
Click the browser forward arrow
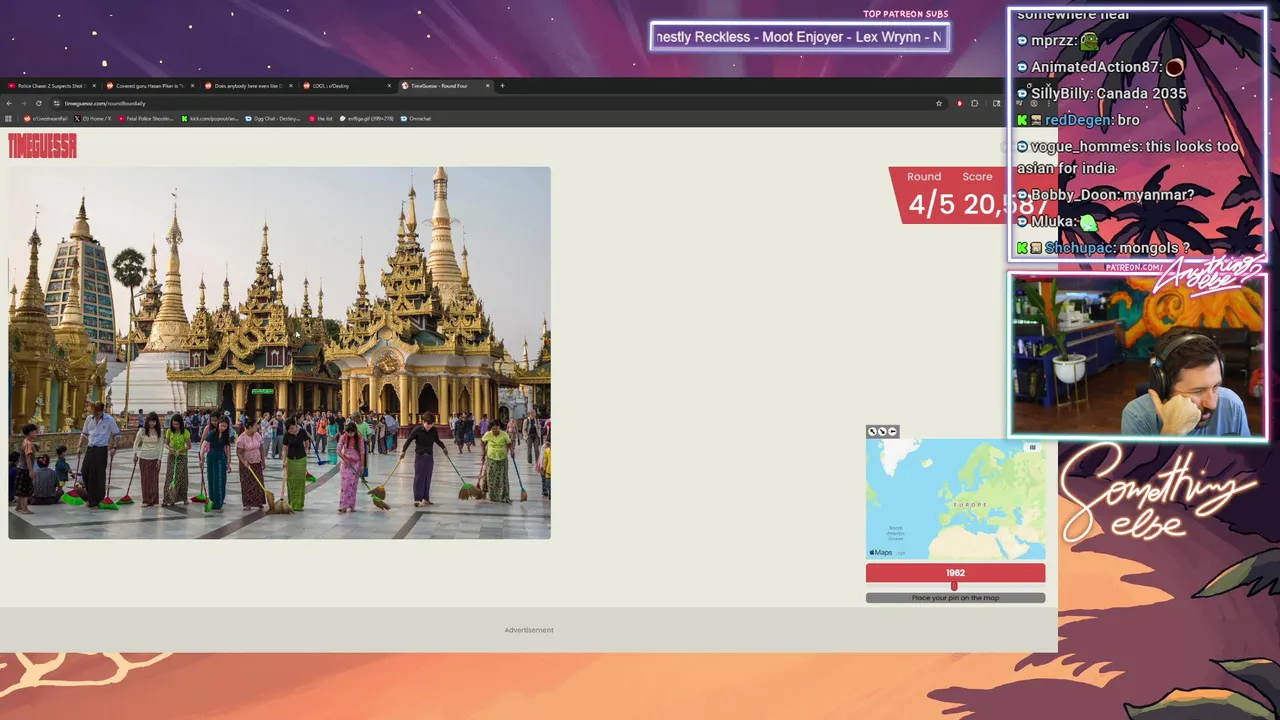[23, 103]
